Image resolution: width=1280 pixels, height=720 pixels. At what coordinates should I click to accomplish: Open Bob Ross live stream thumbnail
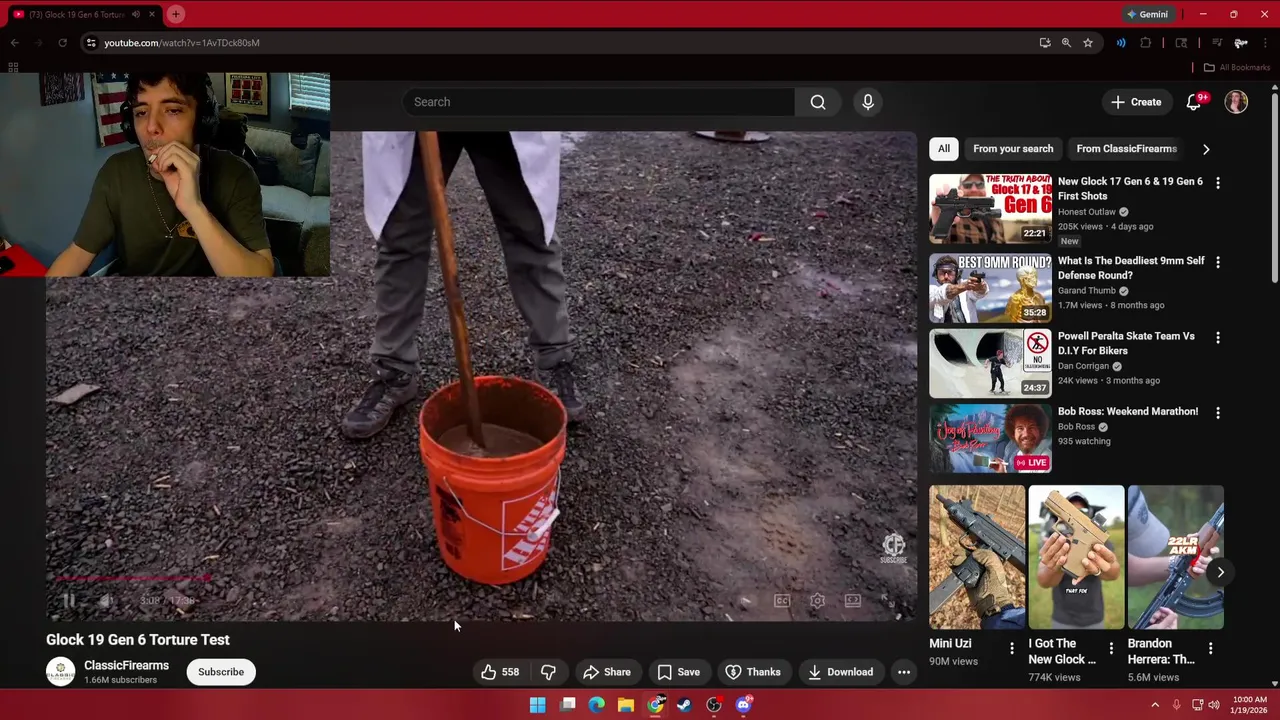(x=990, y=438)
